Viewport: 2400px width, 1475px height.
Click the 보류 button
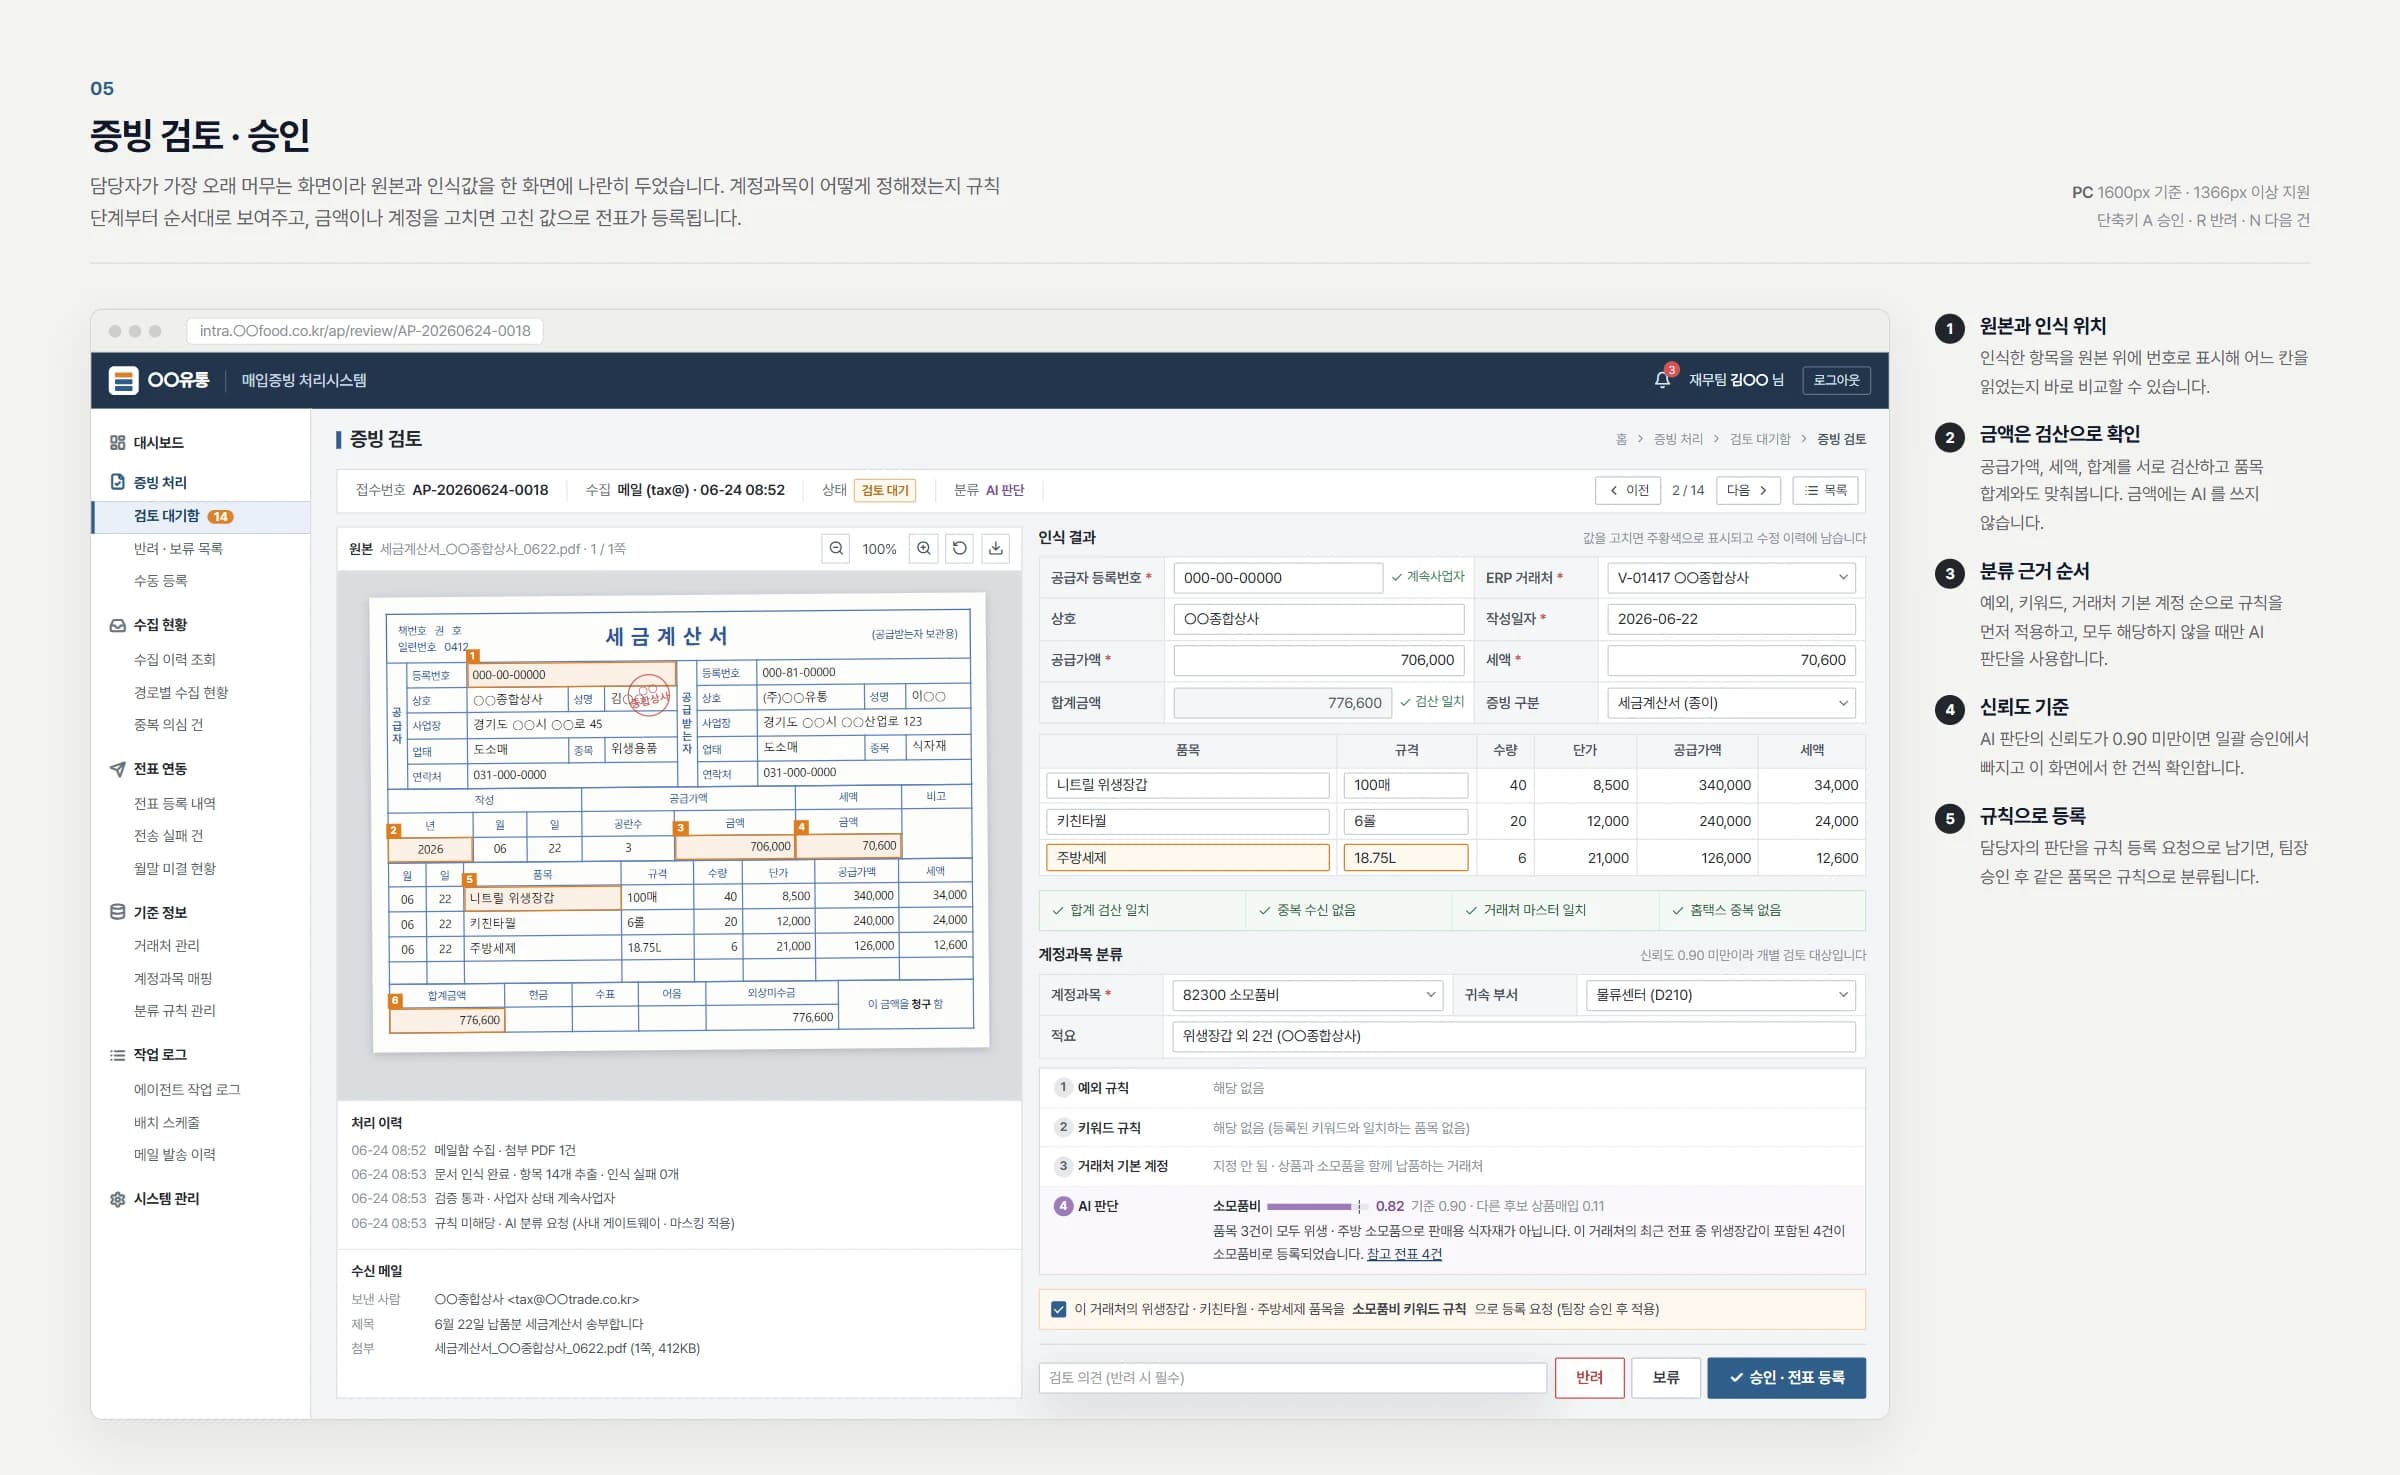tap(1665, 1377)
